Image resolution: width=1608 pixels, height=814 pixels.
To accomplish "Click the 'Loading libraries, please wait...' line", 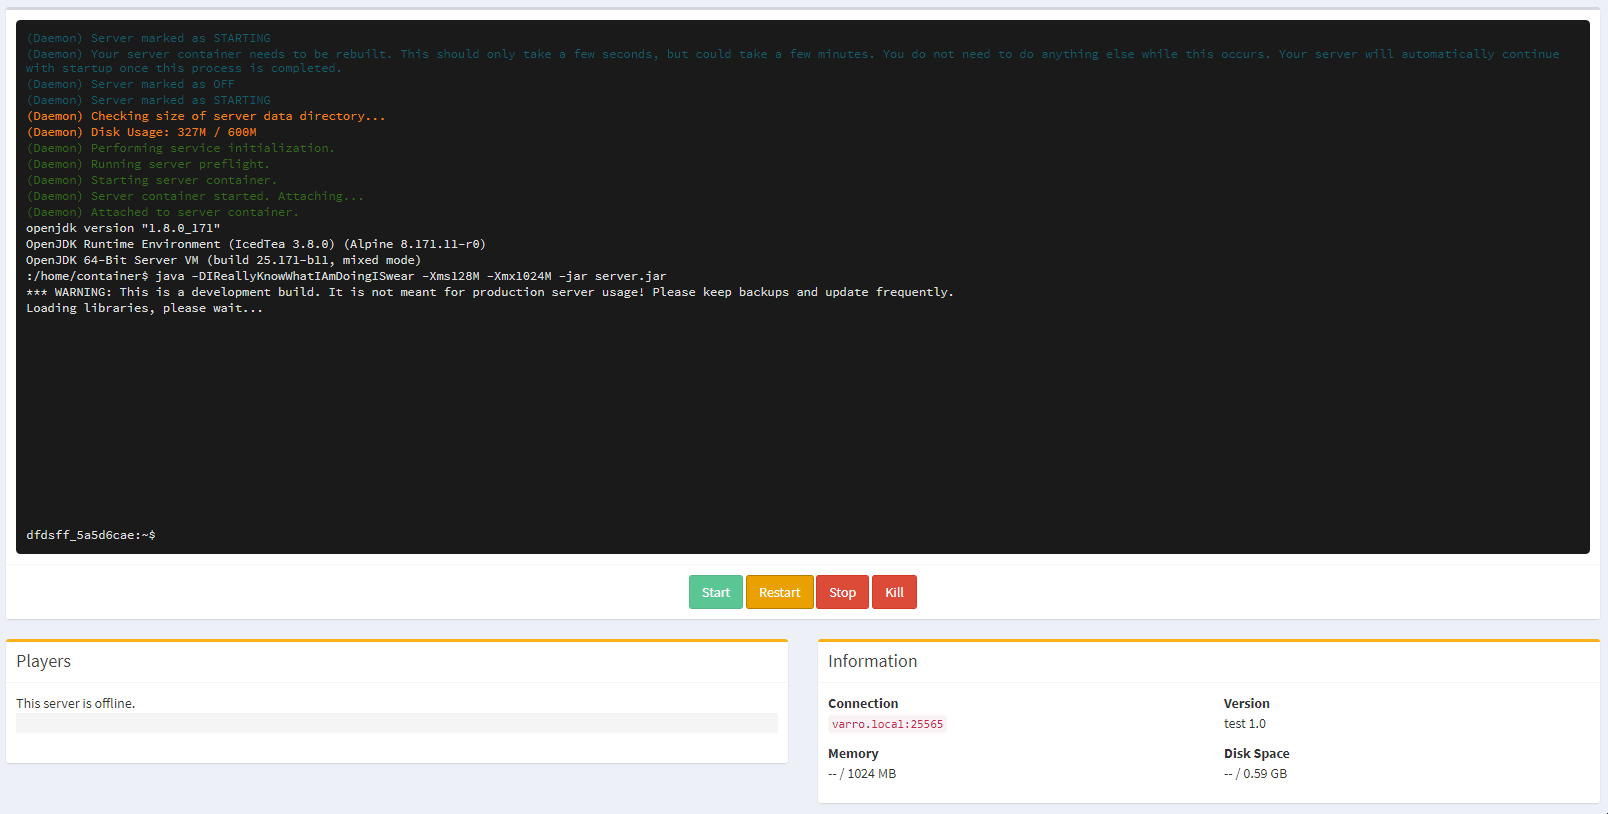I will tap(144, 308).
